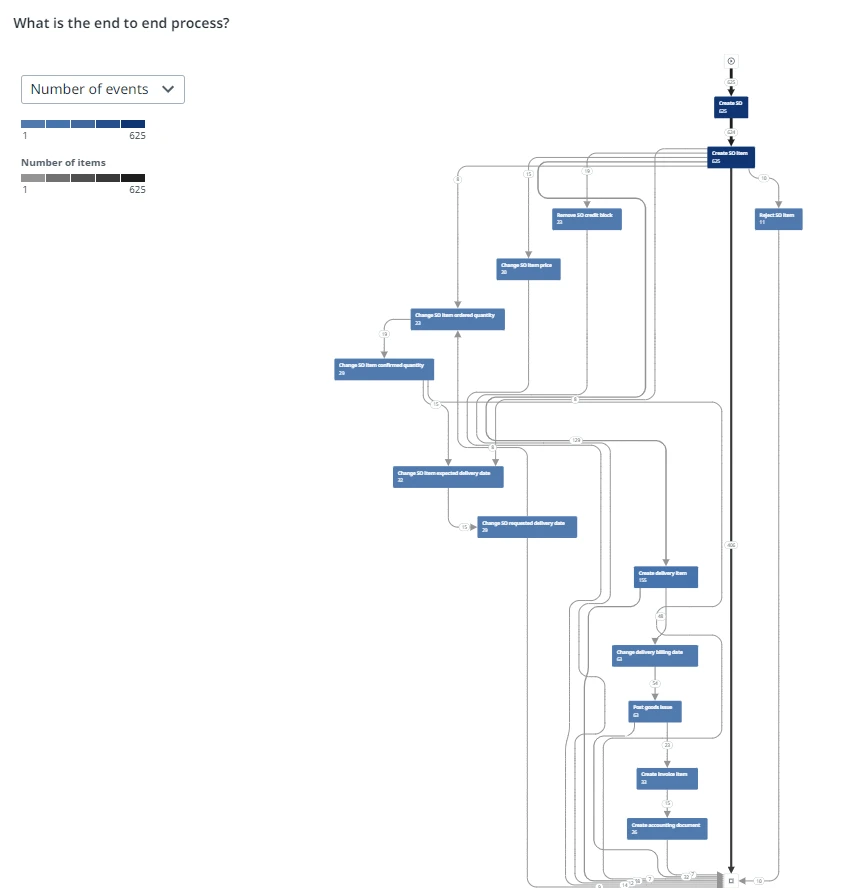Select Change SO item confirmed quantity node
This screenshot has height=890, width=845.
point(384,369)
